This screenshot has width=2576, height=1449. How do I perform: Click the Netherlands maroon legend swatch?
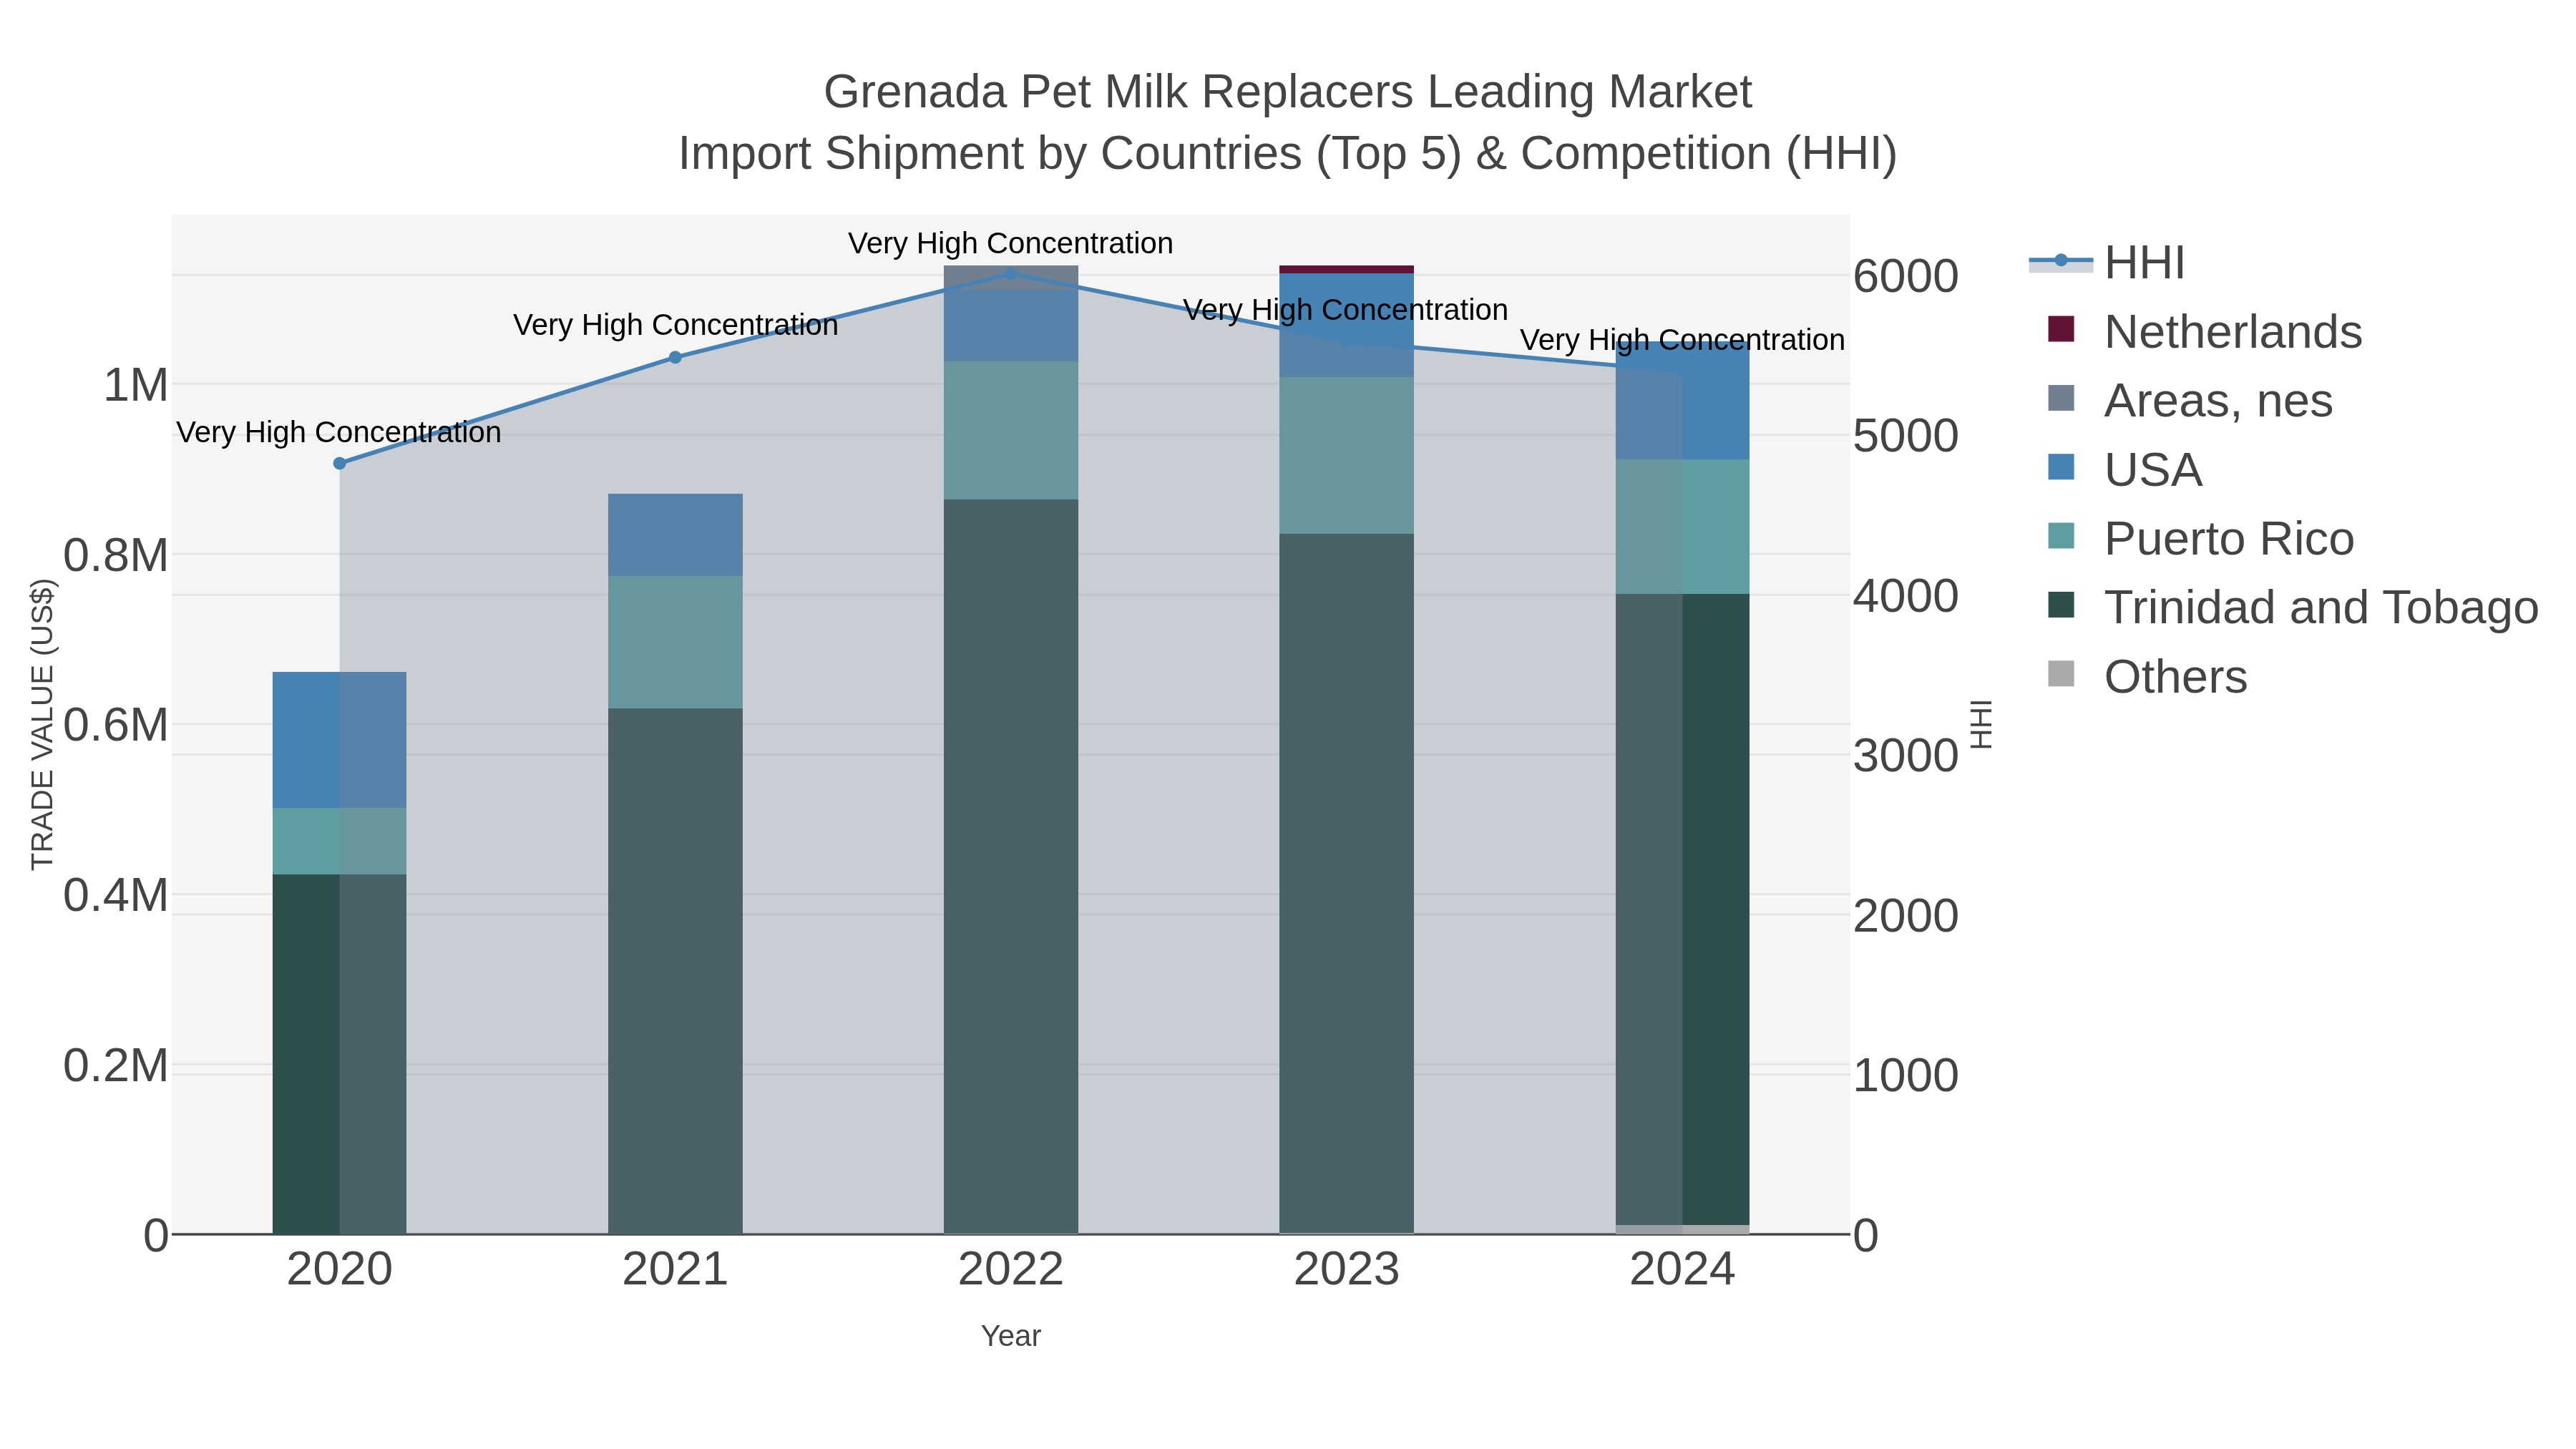point(2061,329)
